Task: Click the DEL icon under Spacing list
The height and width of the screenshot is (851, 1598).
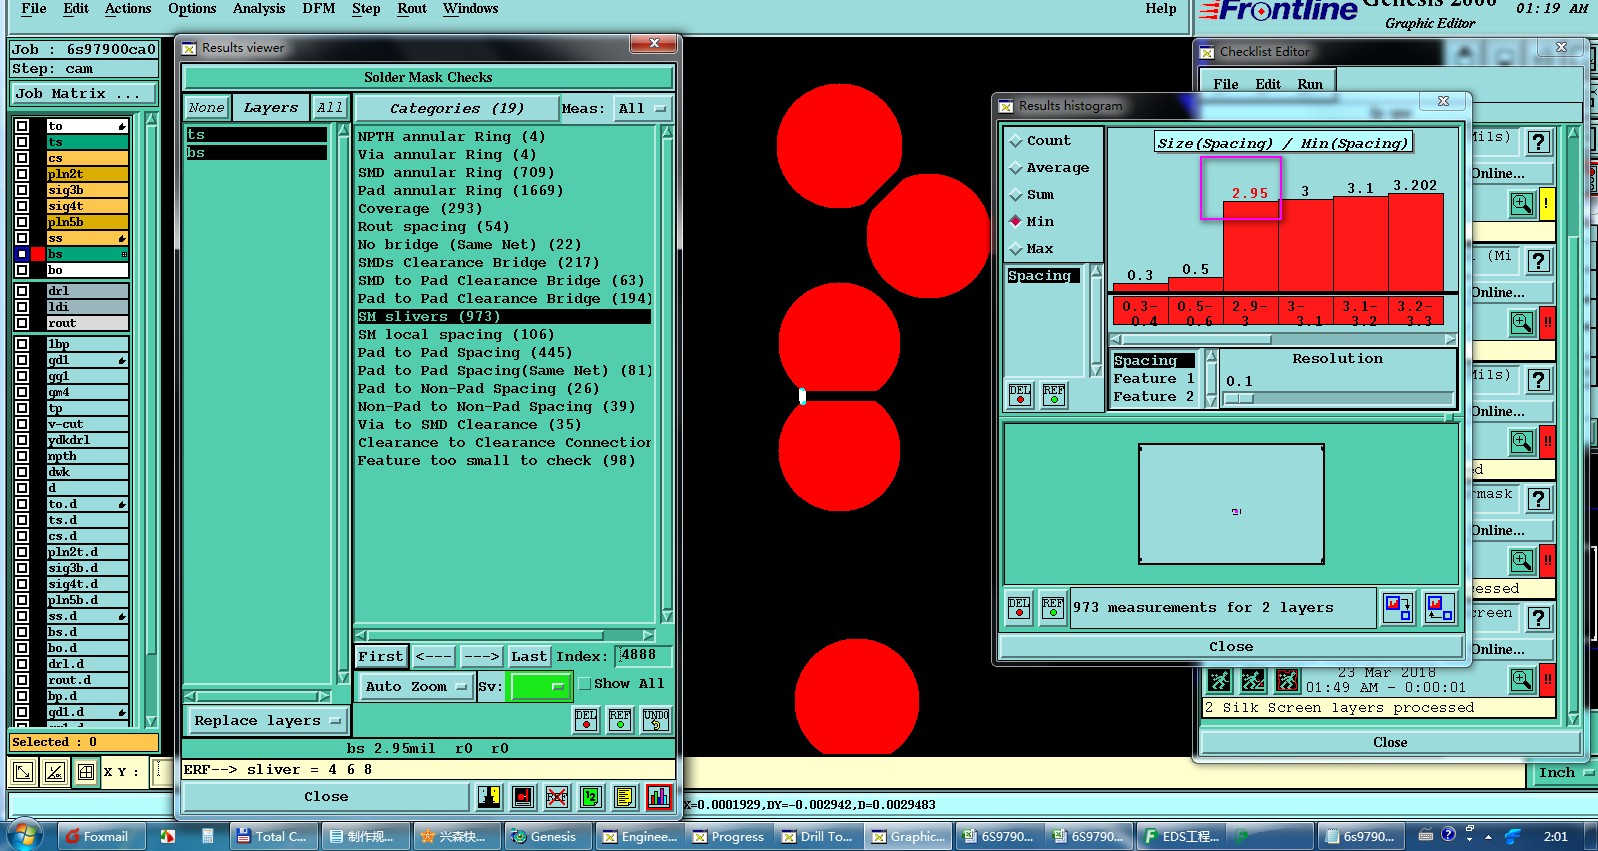Action: tap(1020, 395)
